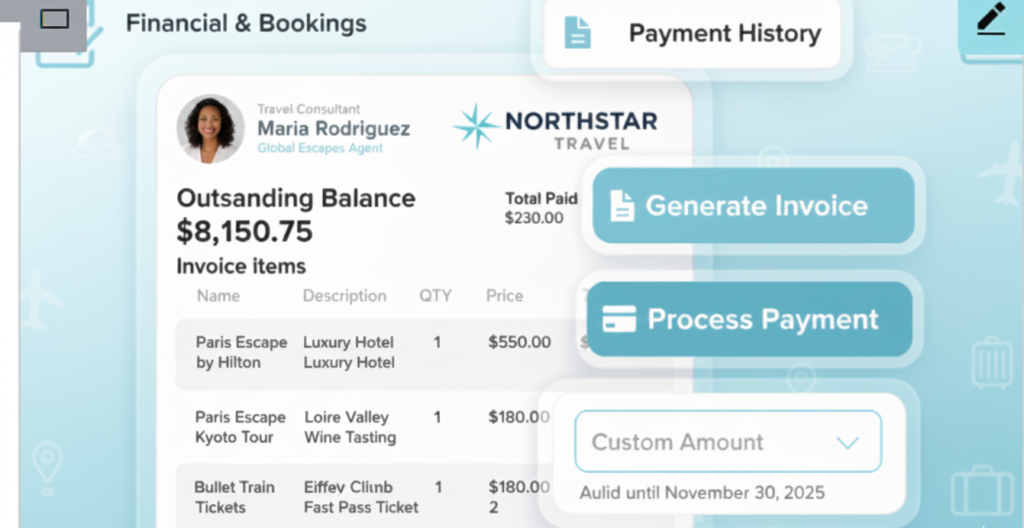Click the invoice page icon on Generate Invoice
1024x528 pixels.
click(x=622, y=206)
